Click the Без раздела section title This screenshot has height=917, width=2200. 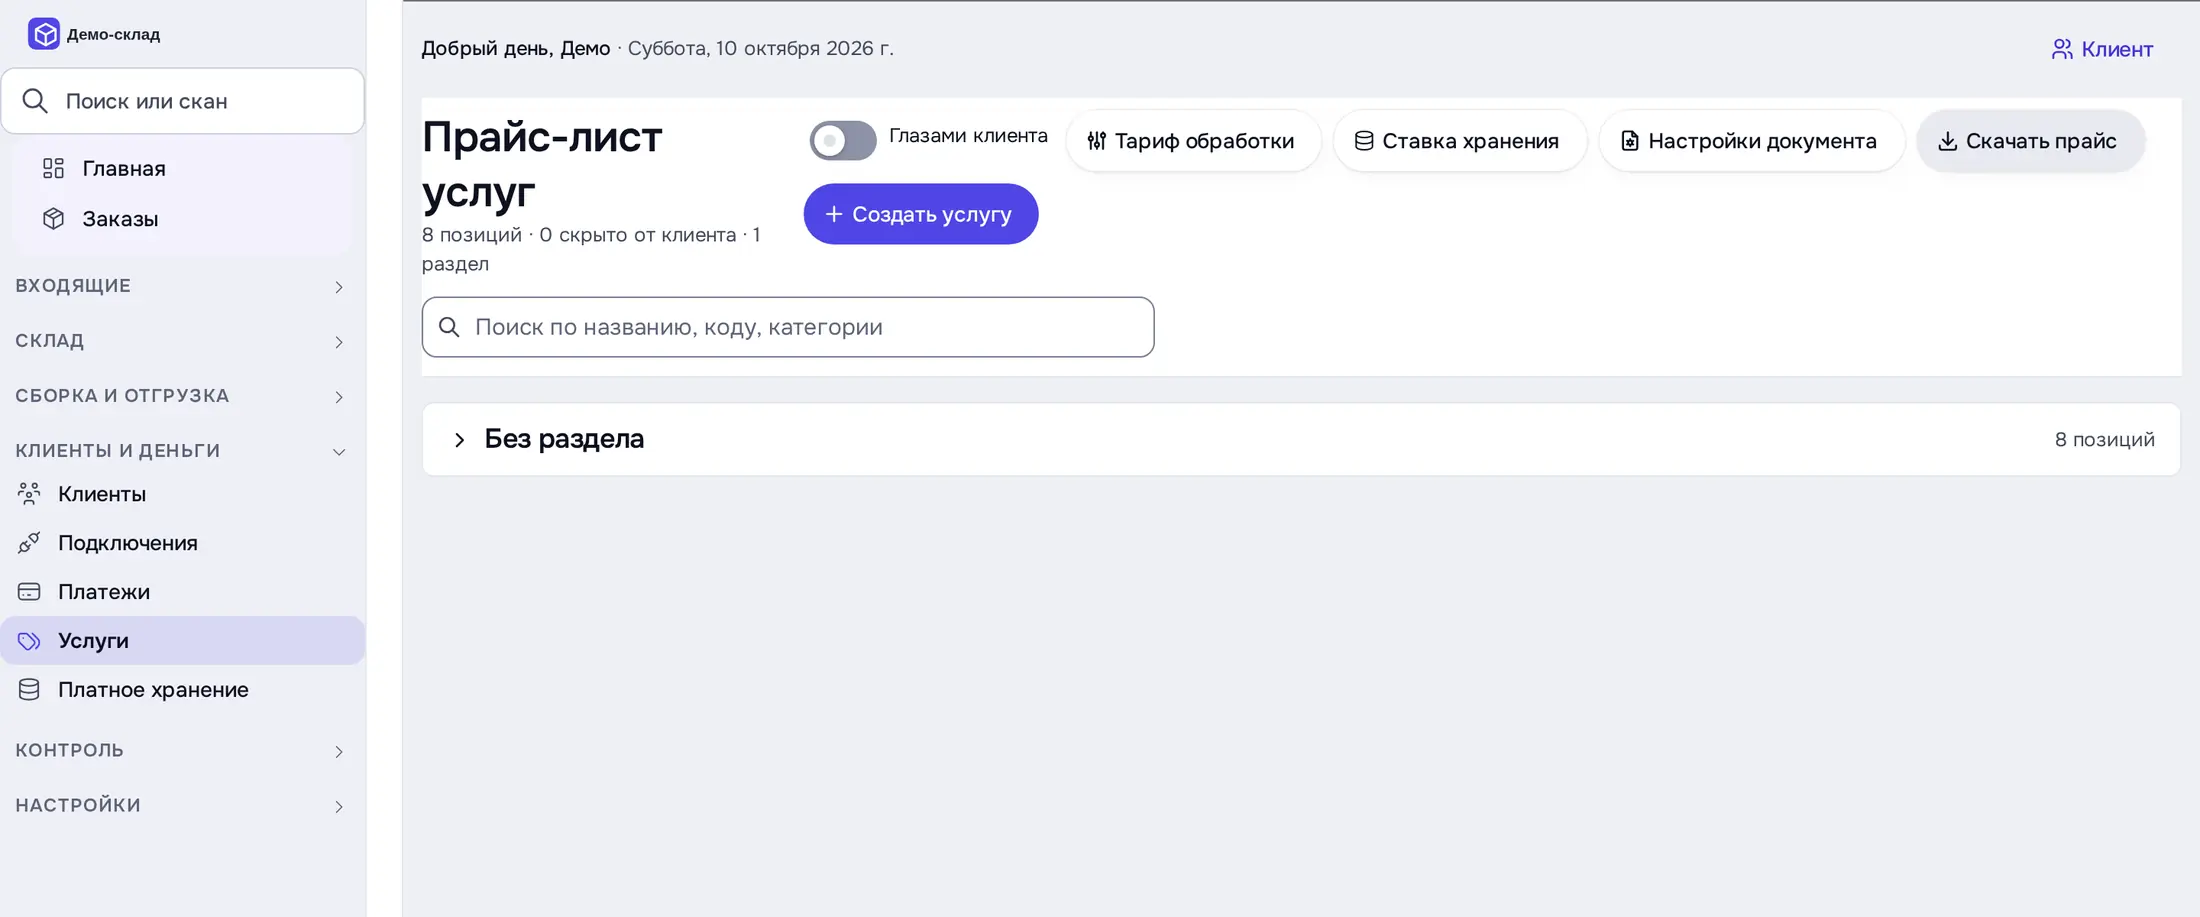click(x=564, y=439)
